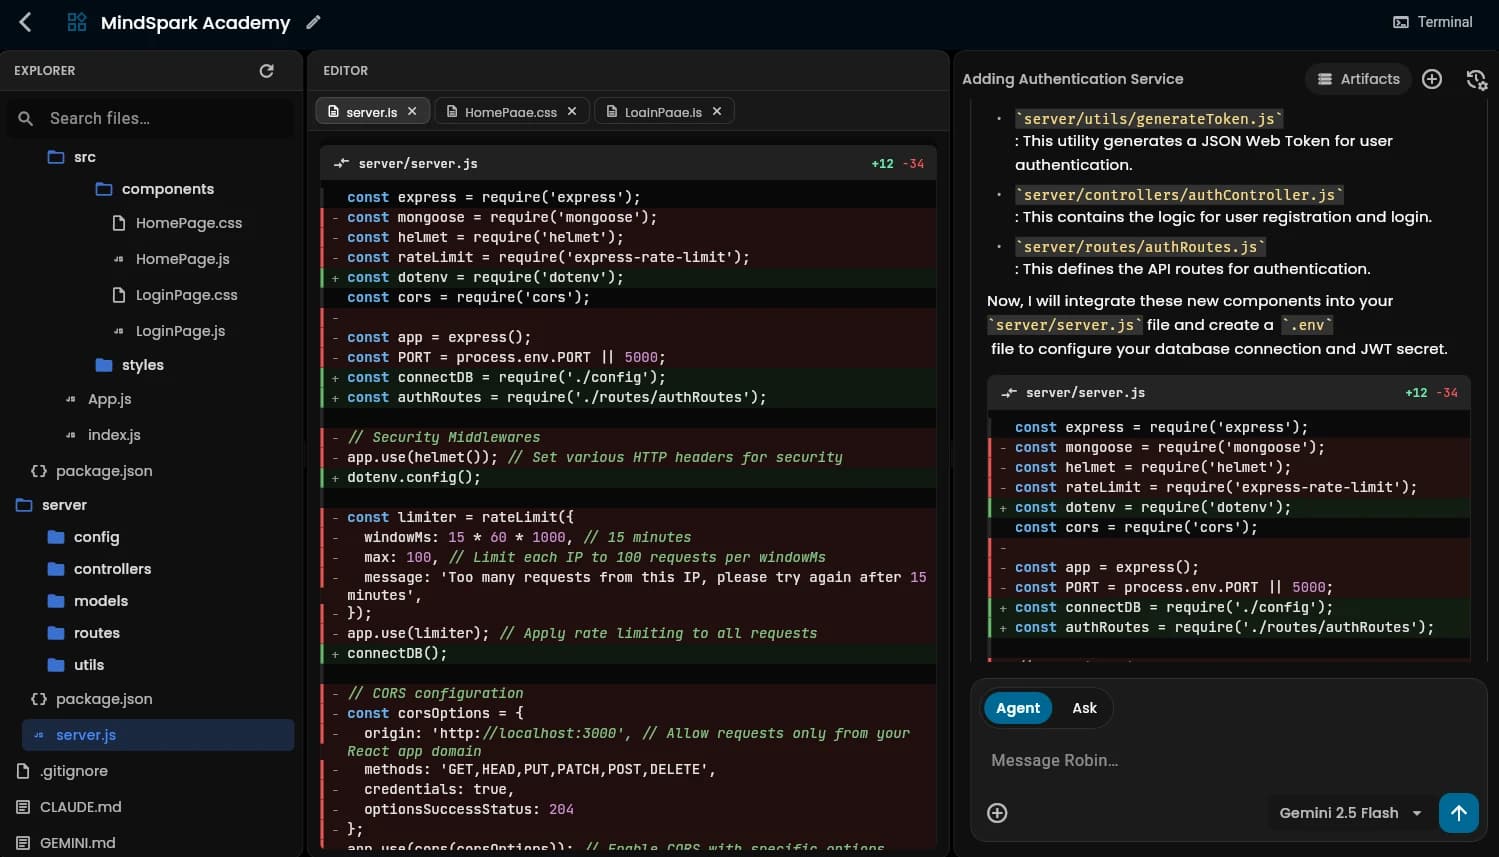Attach a file using the plus icon
This screenshot has width=1499, height=857.
[x=997, y=813]
